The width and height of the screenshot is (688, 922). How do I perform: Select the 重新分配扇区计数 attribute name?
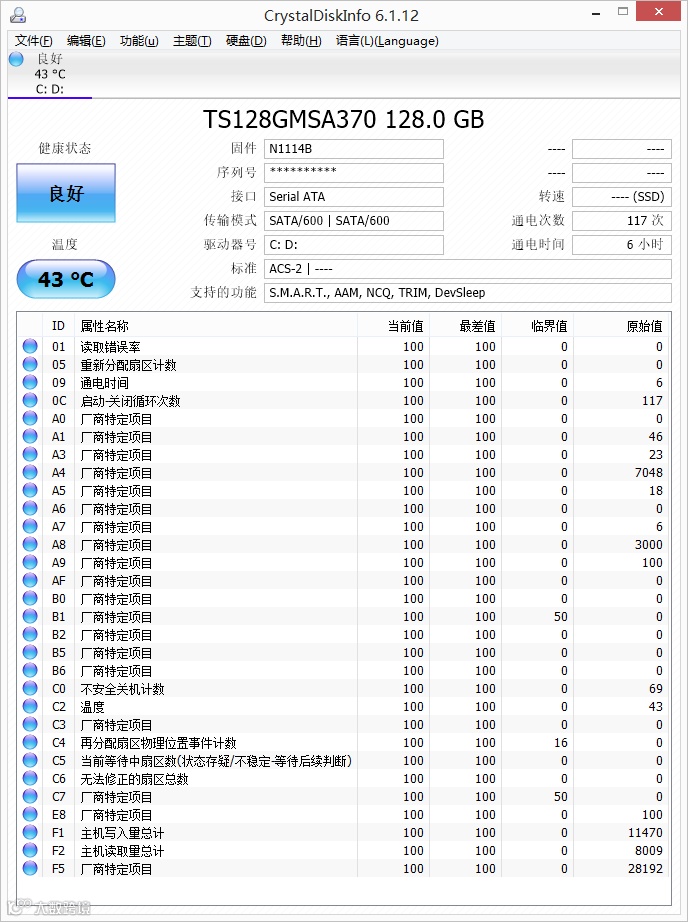[x=128, y=365]
